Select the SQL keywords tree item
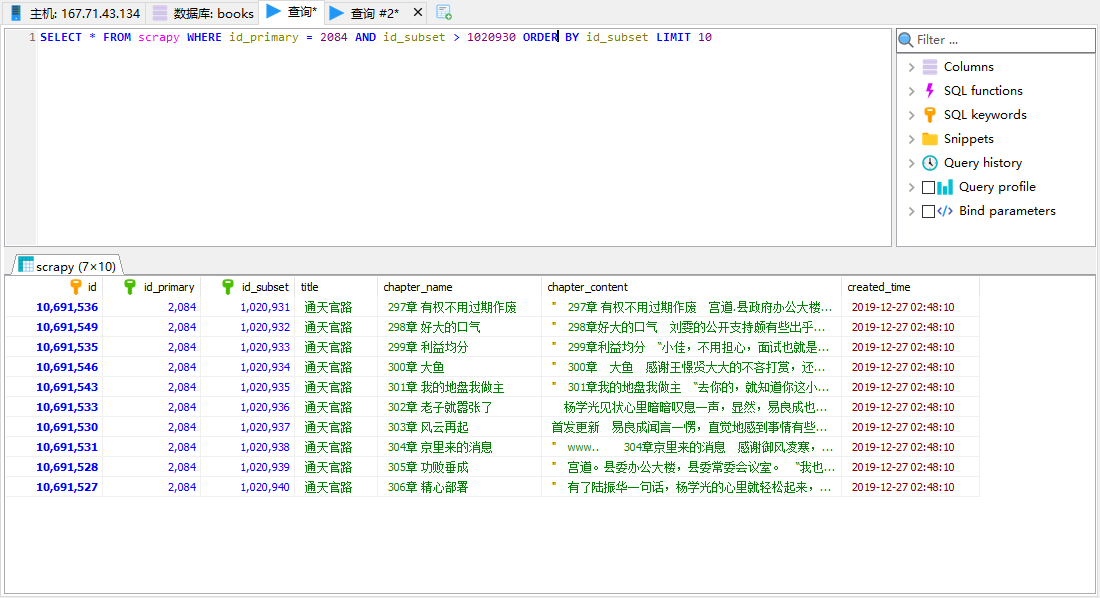1100x598 pixels. tap(985, 114)
